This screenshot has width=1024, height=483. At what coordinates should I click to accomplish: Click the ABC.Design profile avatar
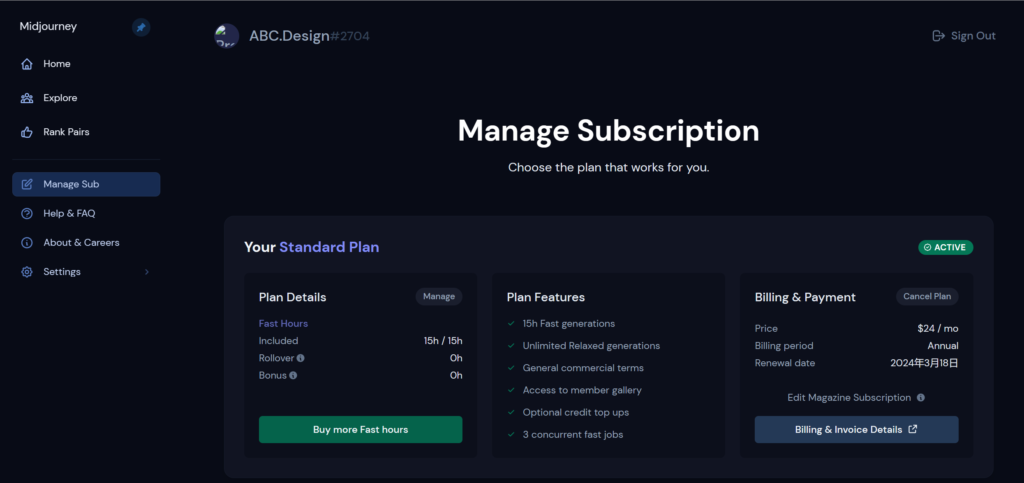pyautogui.click(x=227, y=36)
